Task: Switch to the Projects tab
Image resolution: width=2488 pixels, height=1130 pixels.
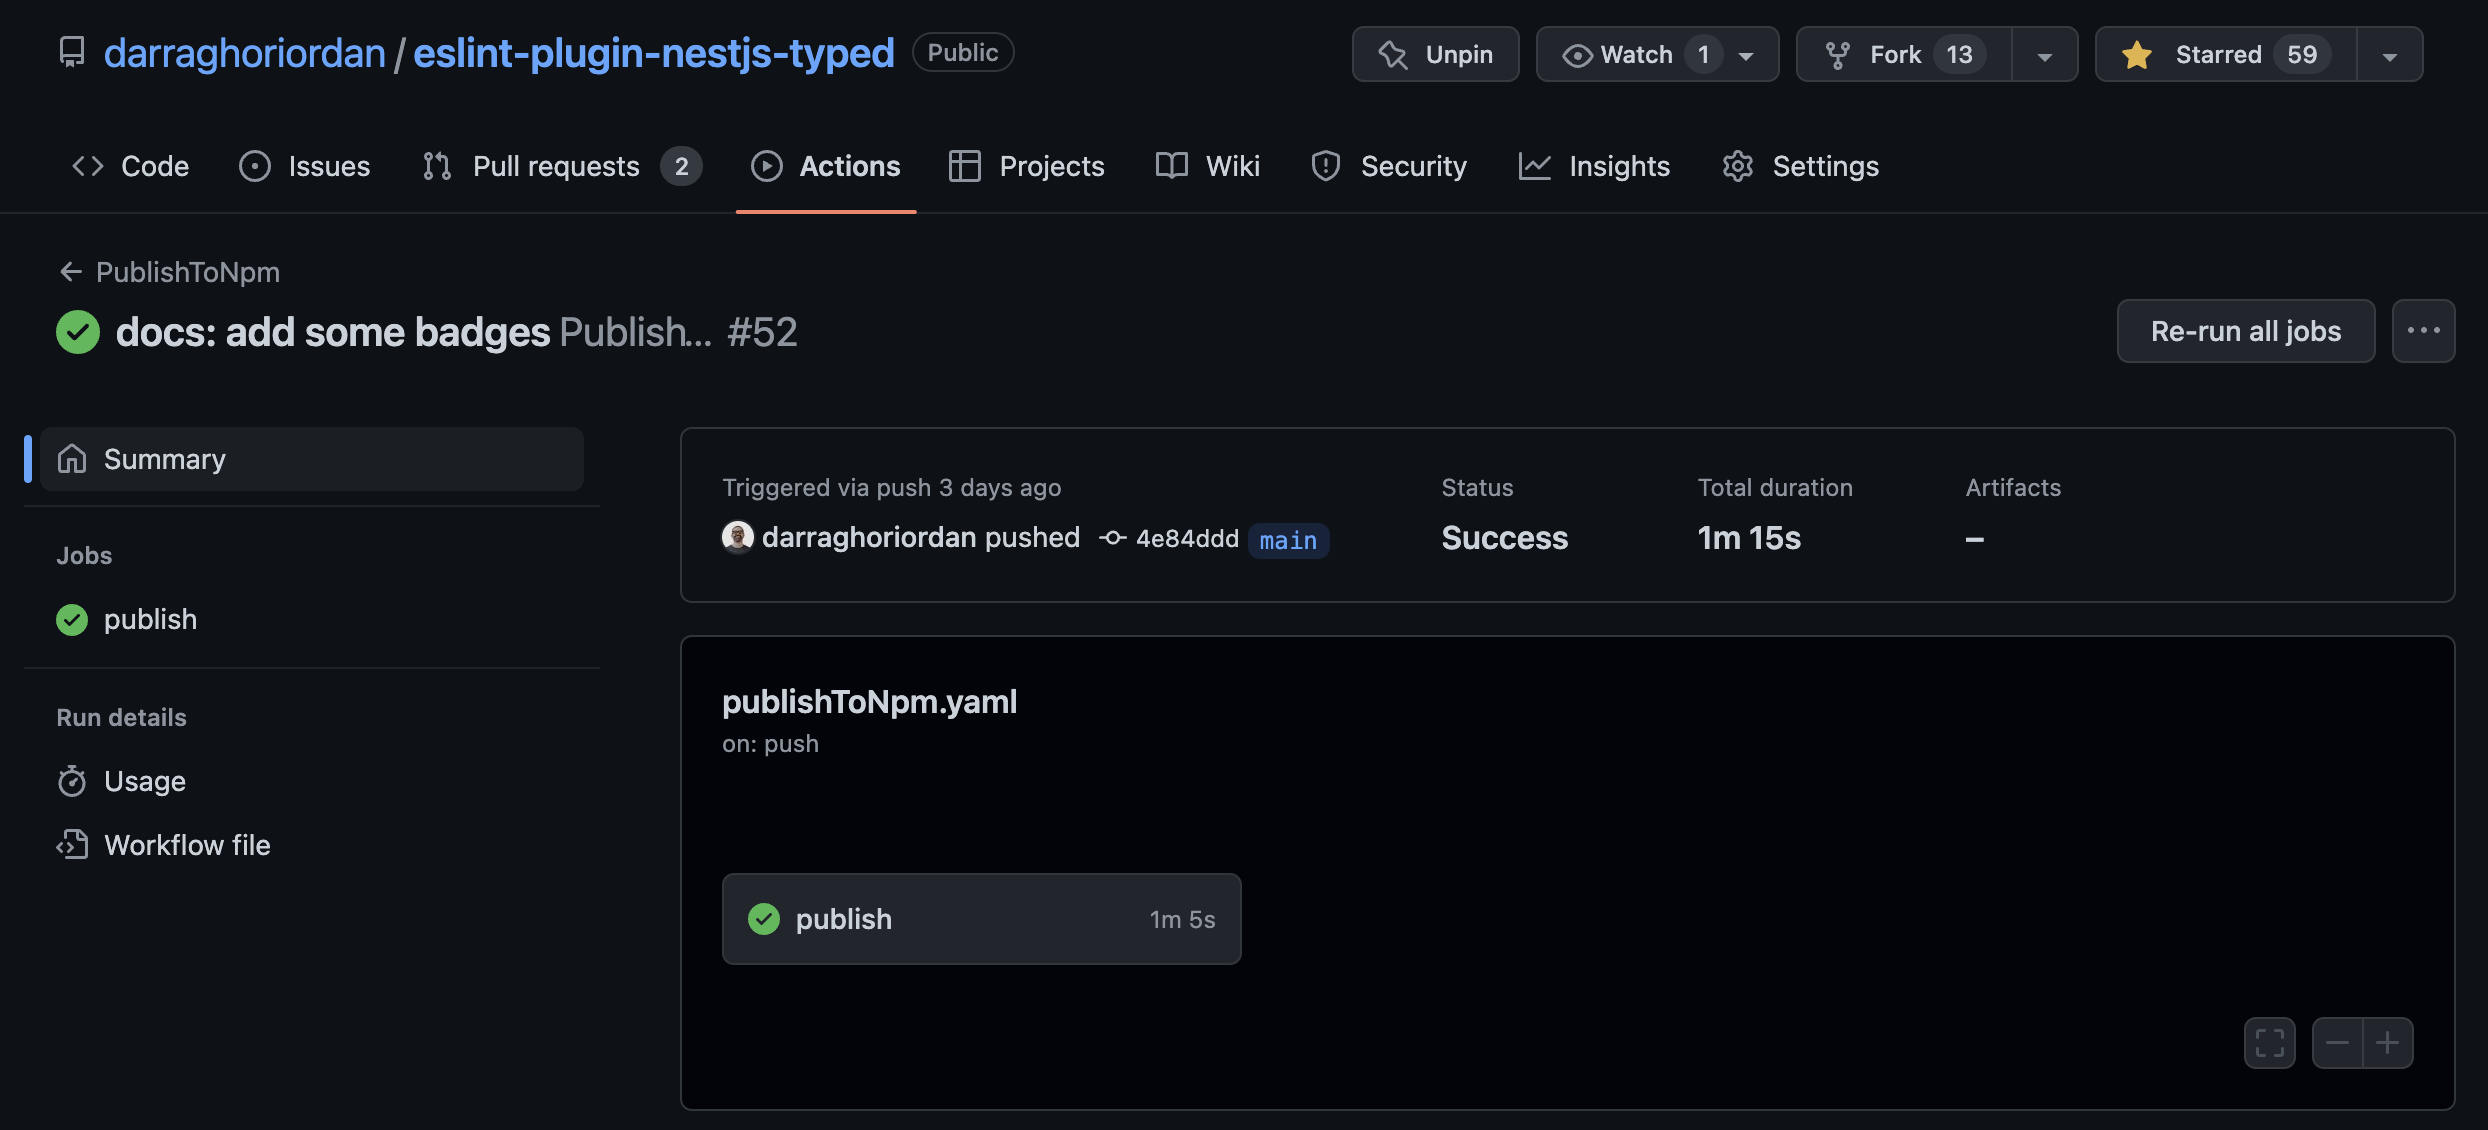Action: tap(1026, 166)
